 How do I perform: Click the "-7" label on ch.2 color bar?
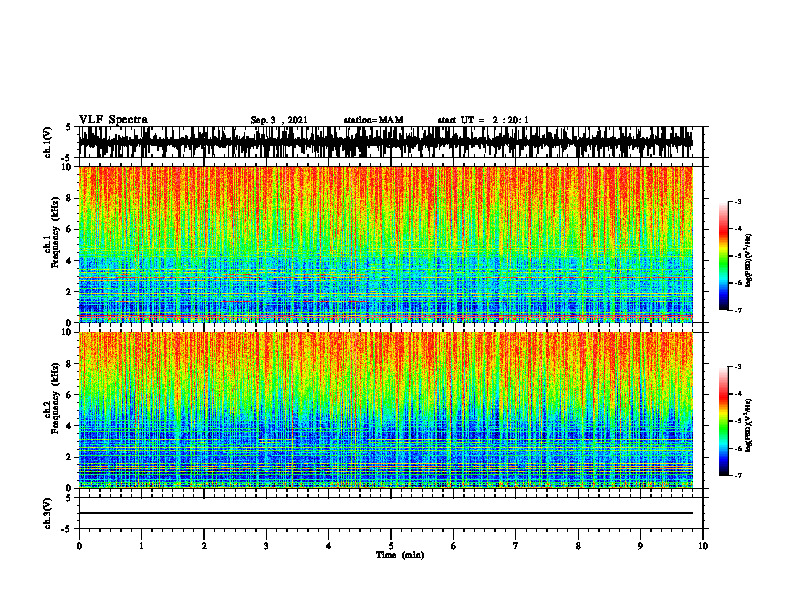click(x=737, y=475)
